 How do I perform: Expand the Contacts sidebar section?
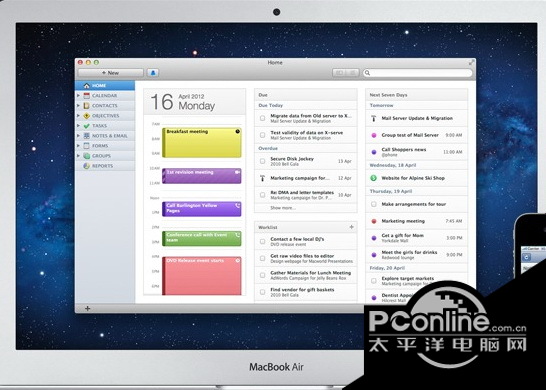pyautogui.click(x=79, y=106)
